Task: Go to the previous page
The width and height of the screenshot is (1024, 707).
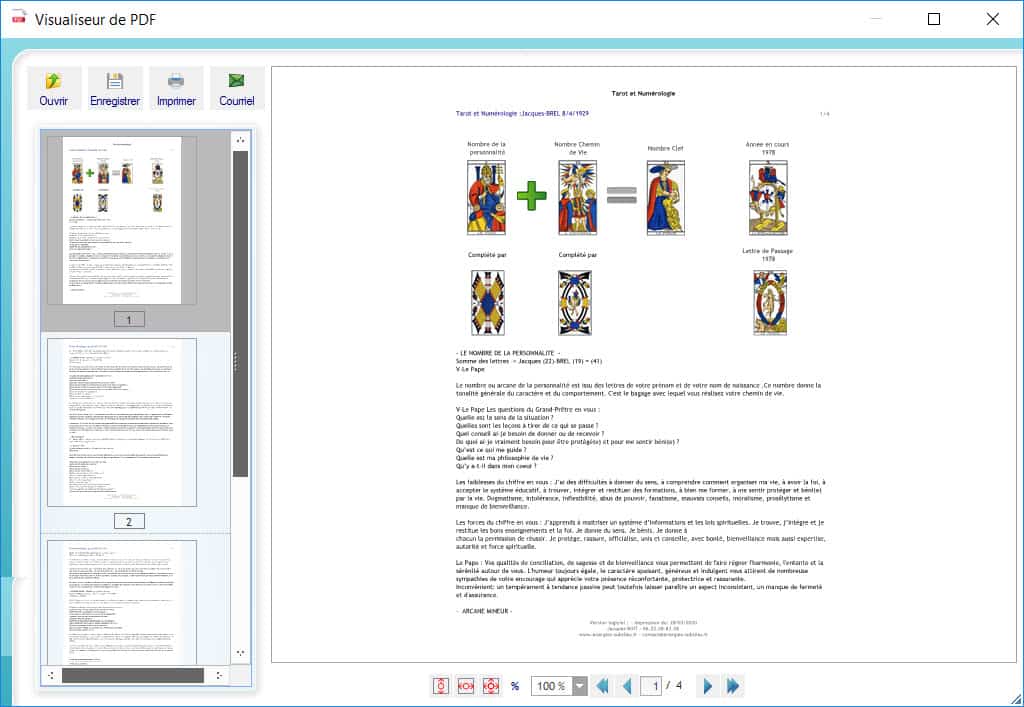Action: [628, 685]
